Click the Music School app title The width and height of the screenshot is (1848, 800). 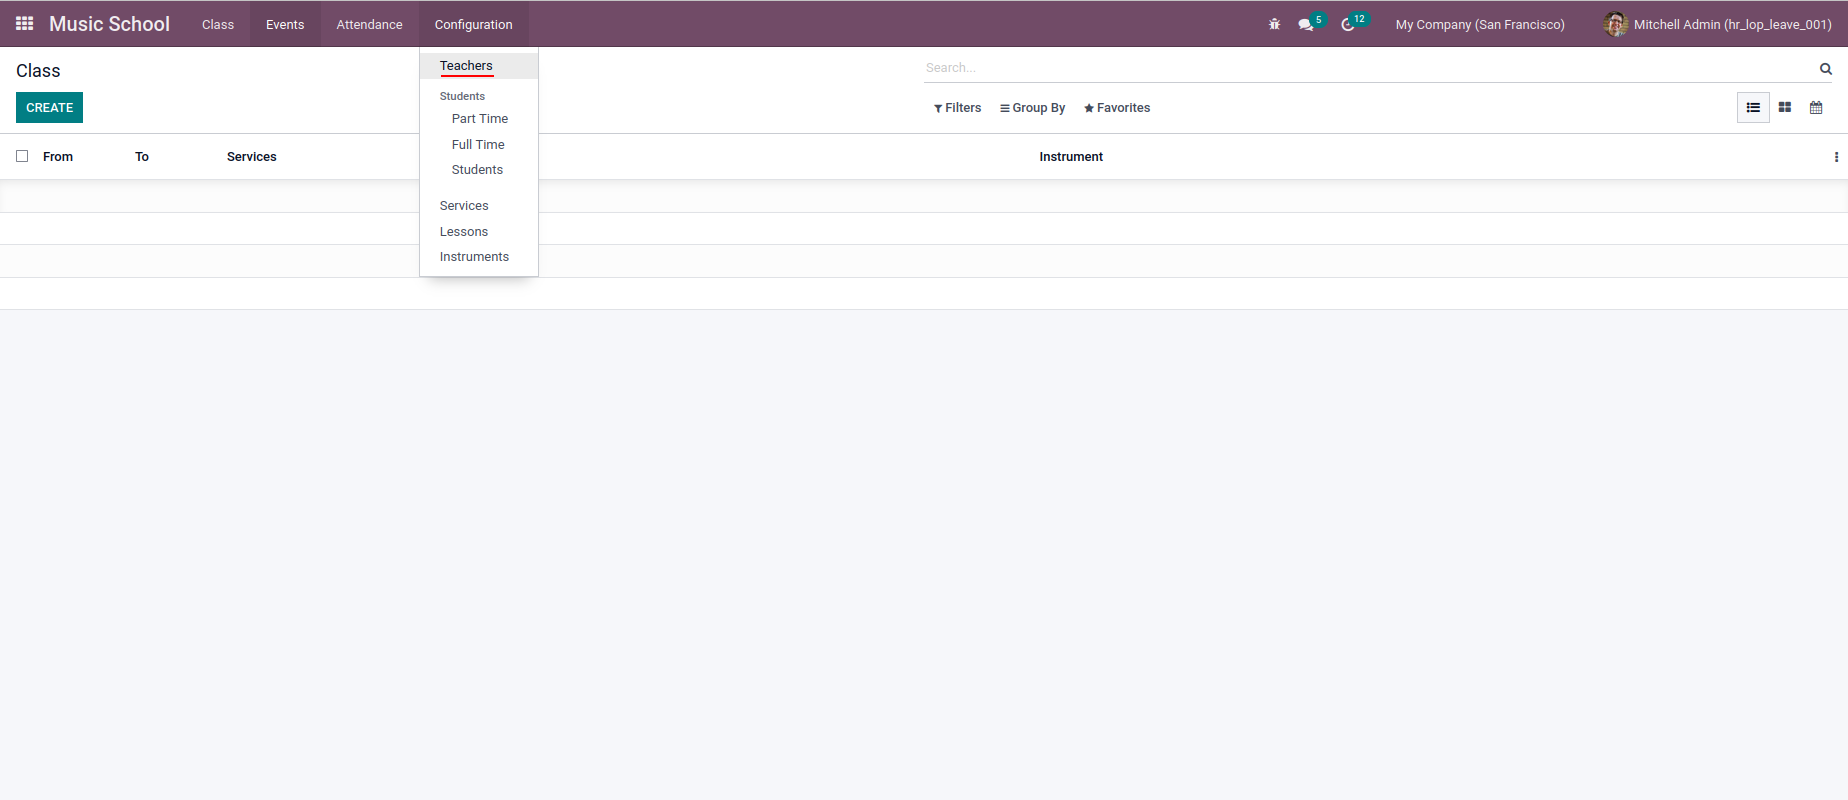(109, 24)
